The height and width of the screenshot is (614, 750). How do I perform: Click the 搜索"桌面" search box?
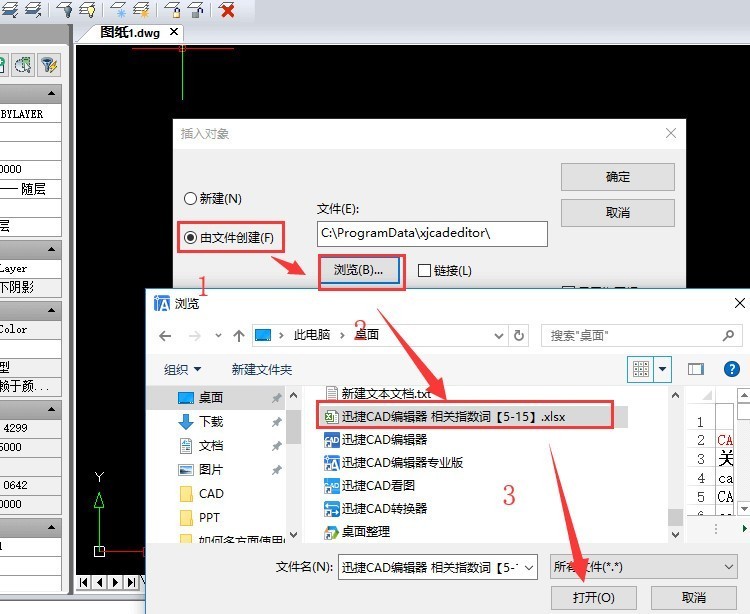click(x=641, y=336)
